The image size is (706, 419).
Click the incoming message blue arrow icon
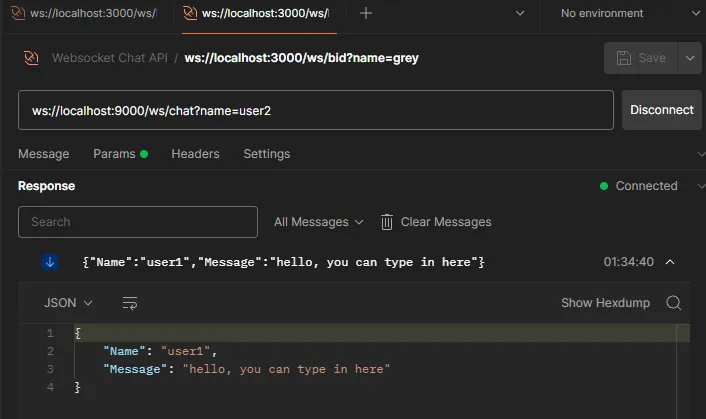coord(50,262)
